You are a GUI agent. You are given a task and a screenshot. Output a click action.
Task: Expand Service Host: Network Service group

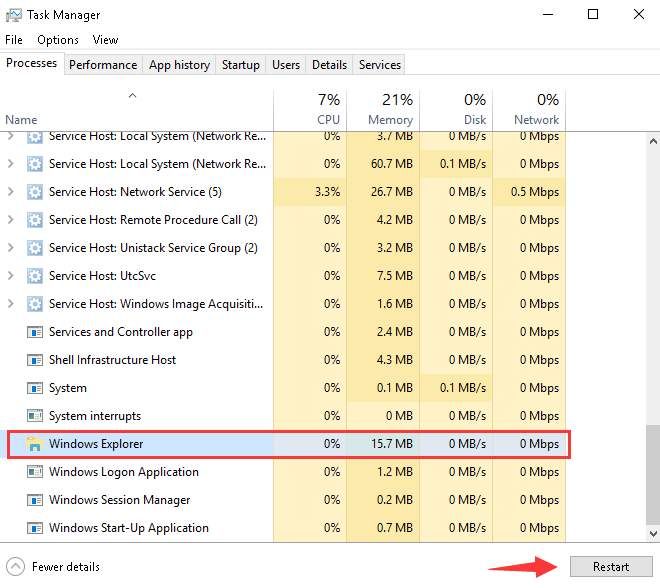12,192
